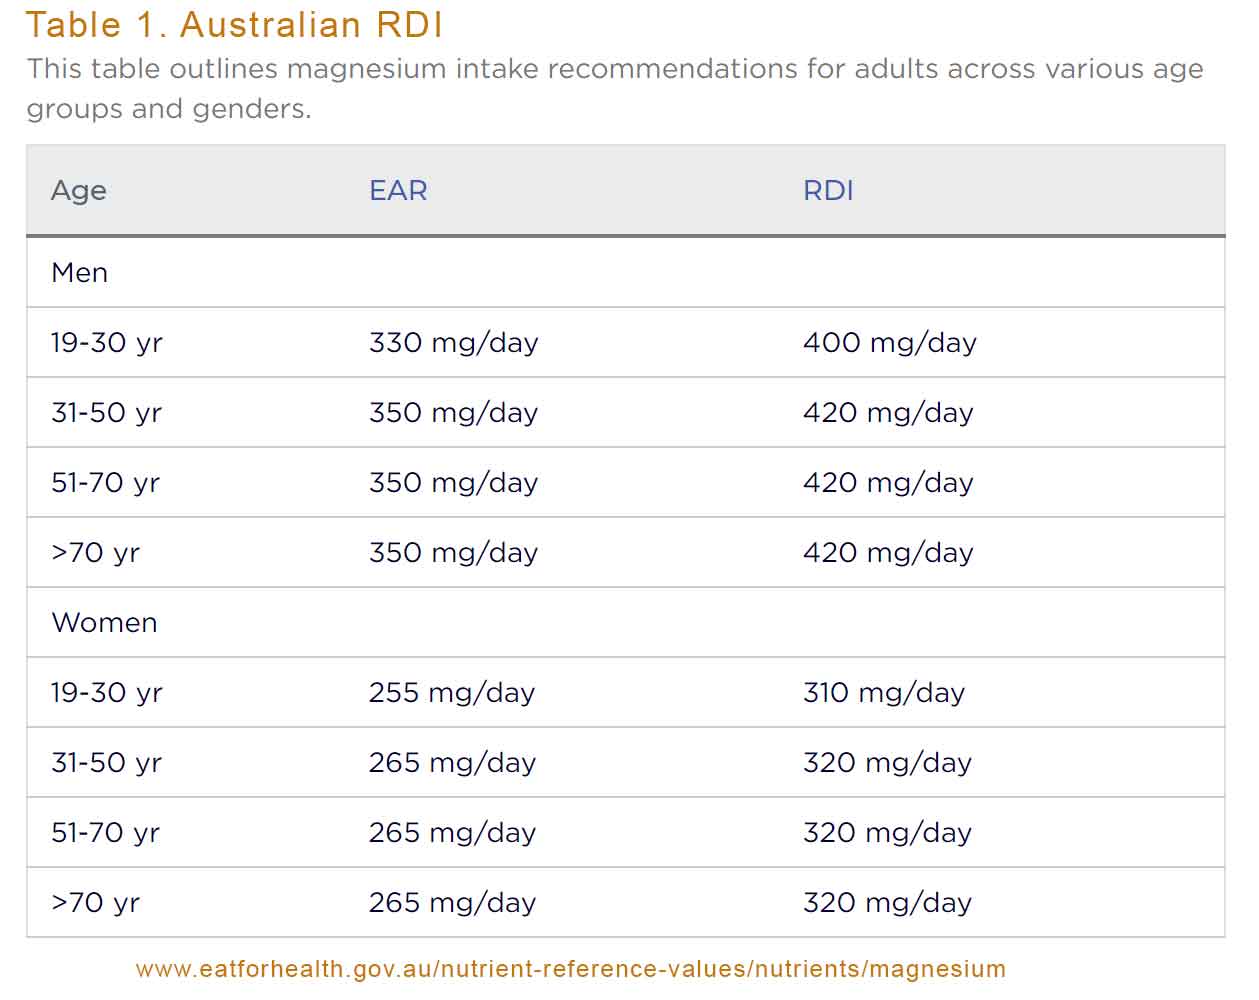Click men's >70 yr EAR value

tap(453, 552)
